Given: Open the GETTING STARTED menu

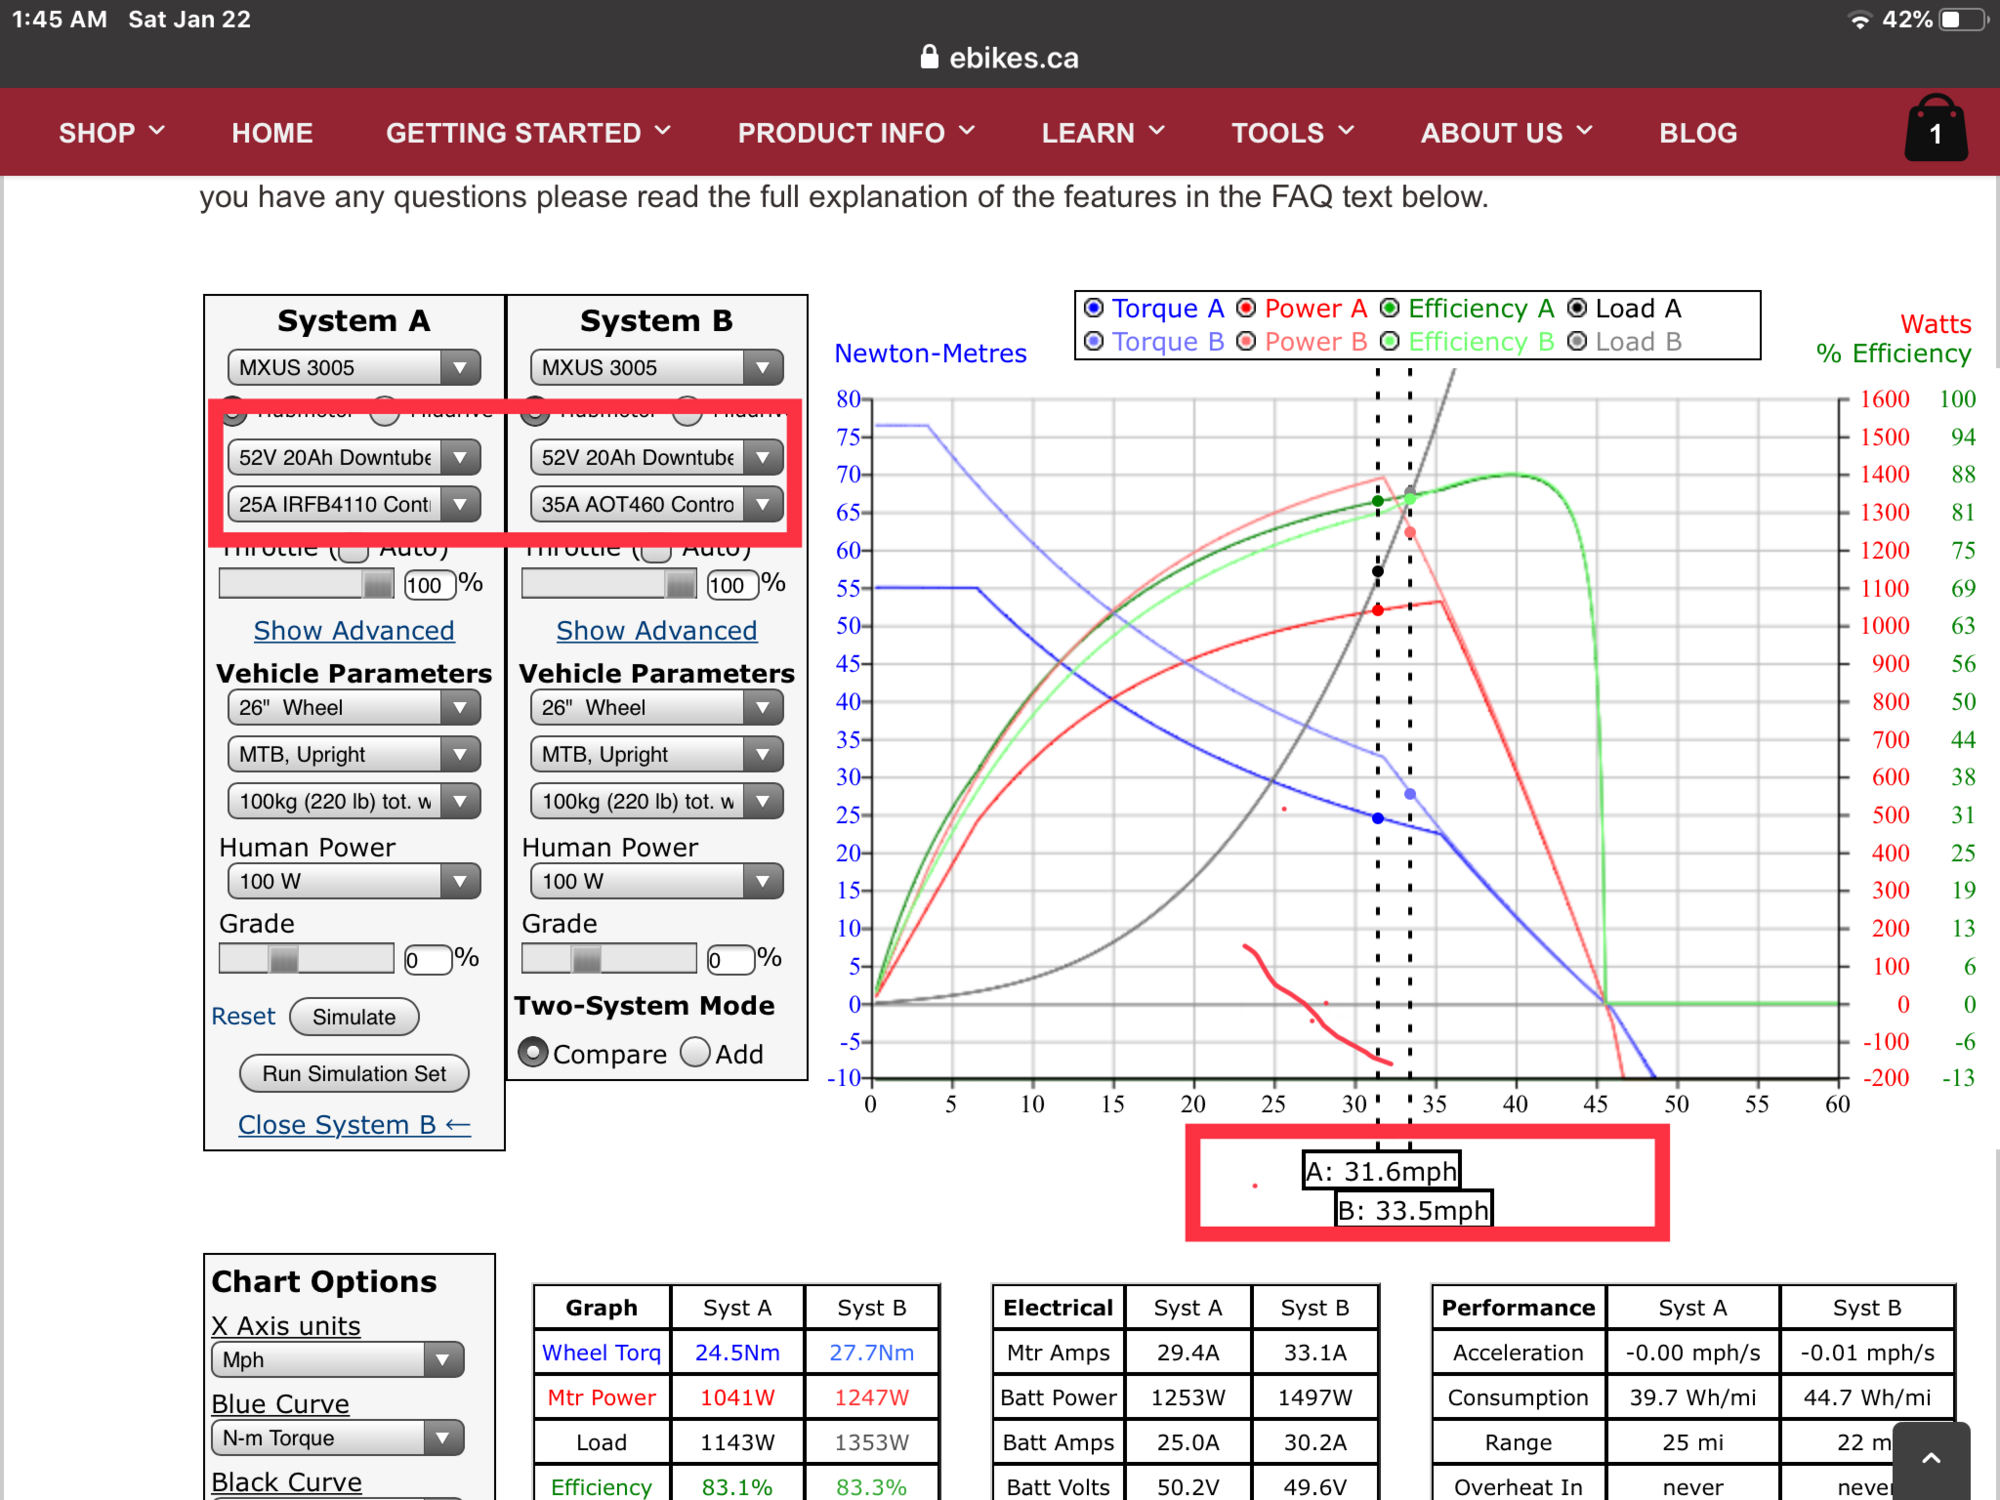Looking at the screenshot, I should pos(527,132).
